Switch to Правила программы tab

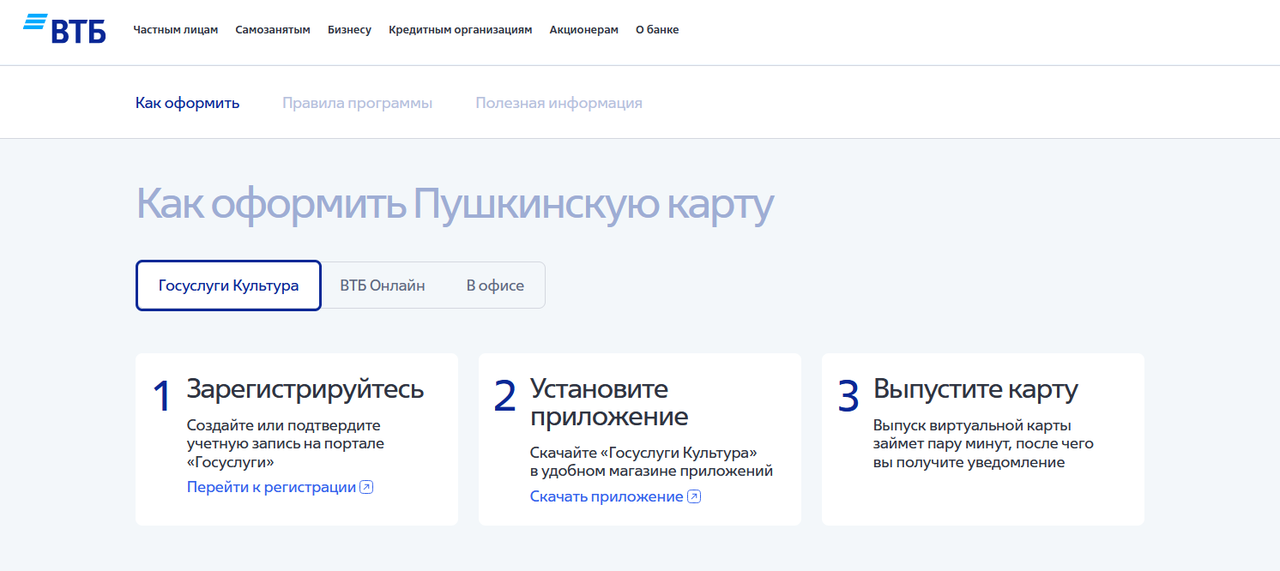(357, 103)
